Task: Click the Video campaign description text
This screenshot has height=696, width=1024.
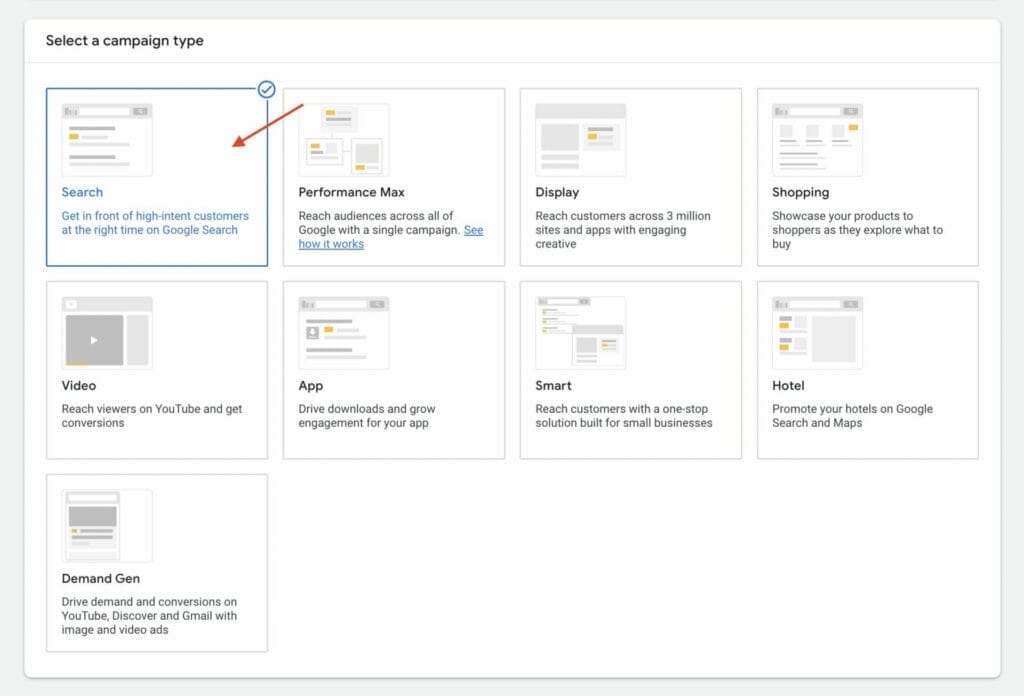Action: (x=150, y=415)
